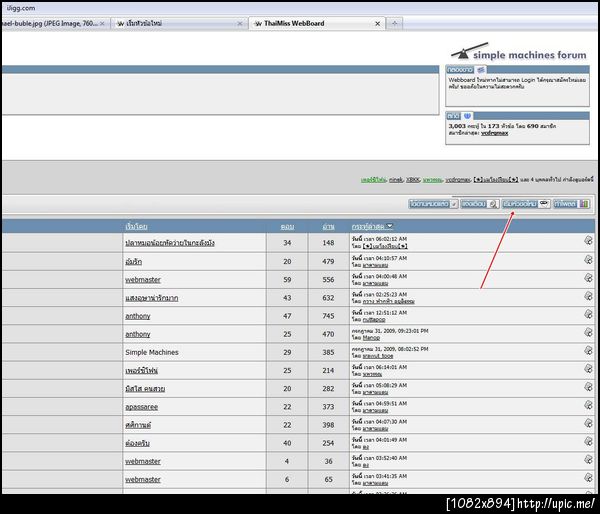This screenshot has width=600, height=514.
Task: Click the statistics panel info icon
Action: [467, 116]
